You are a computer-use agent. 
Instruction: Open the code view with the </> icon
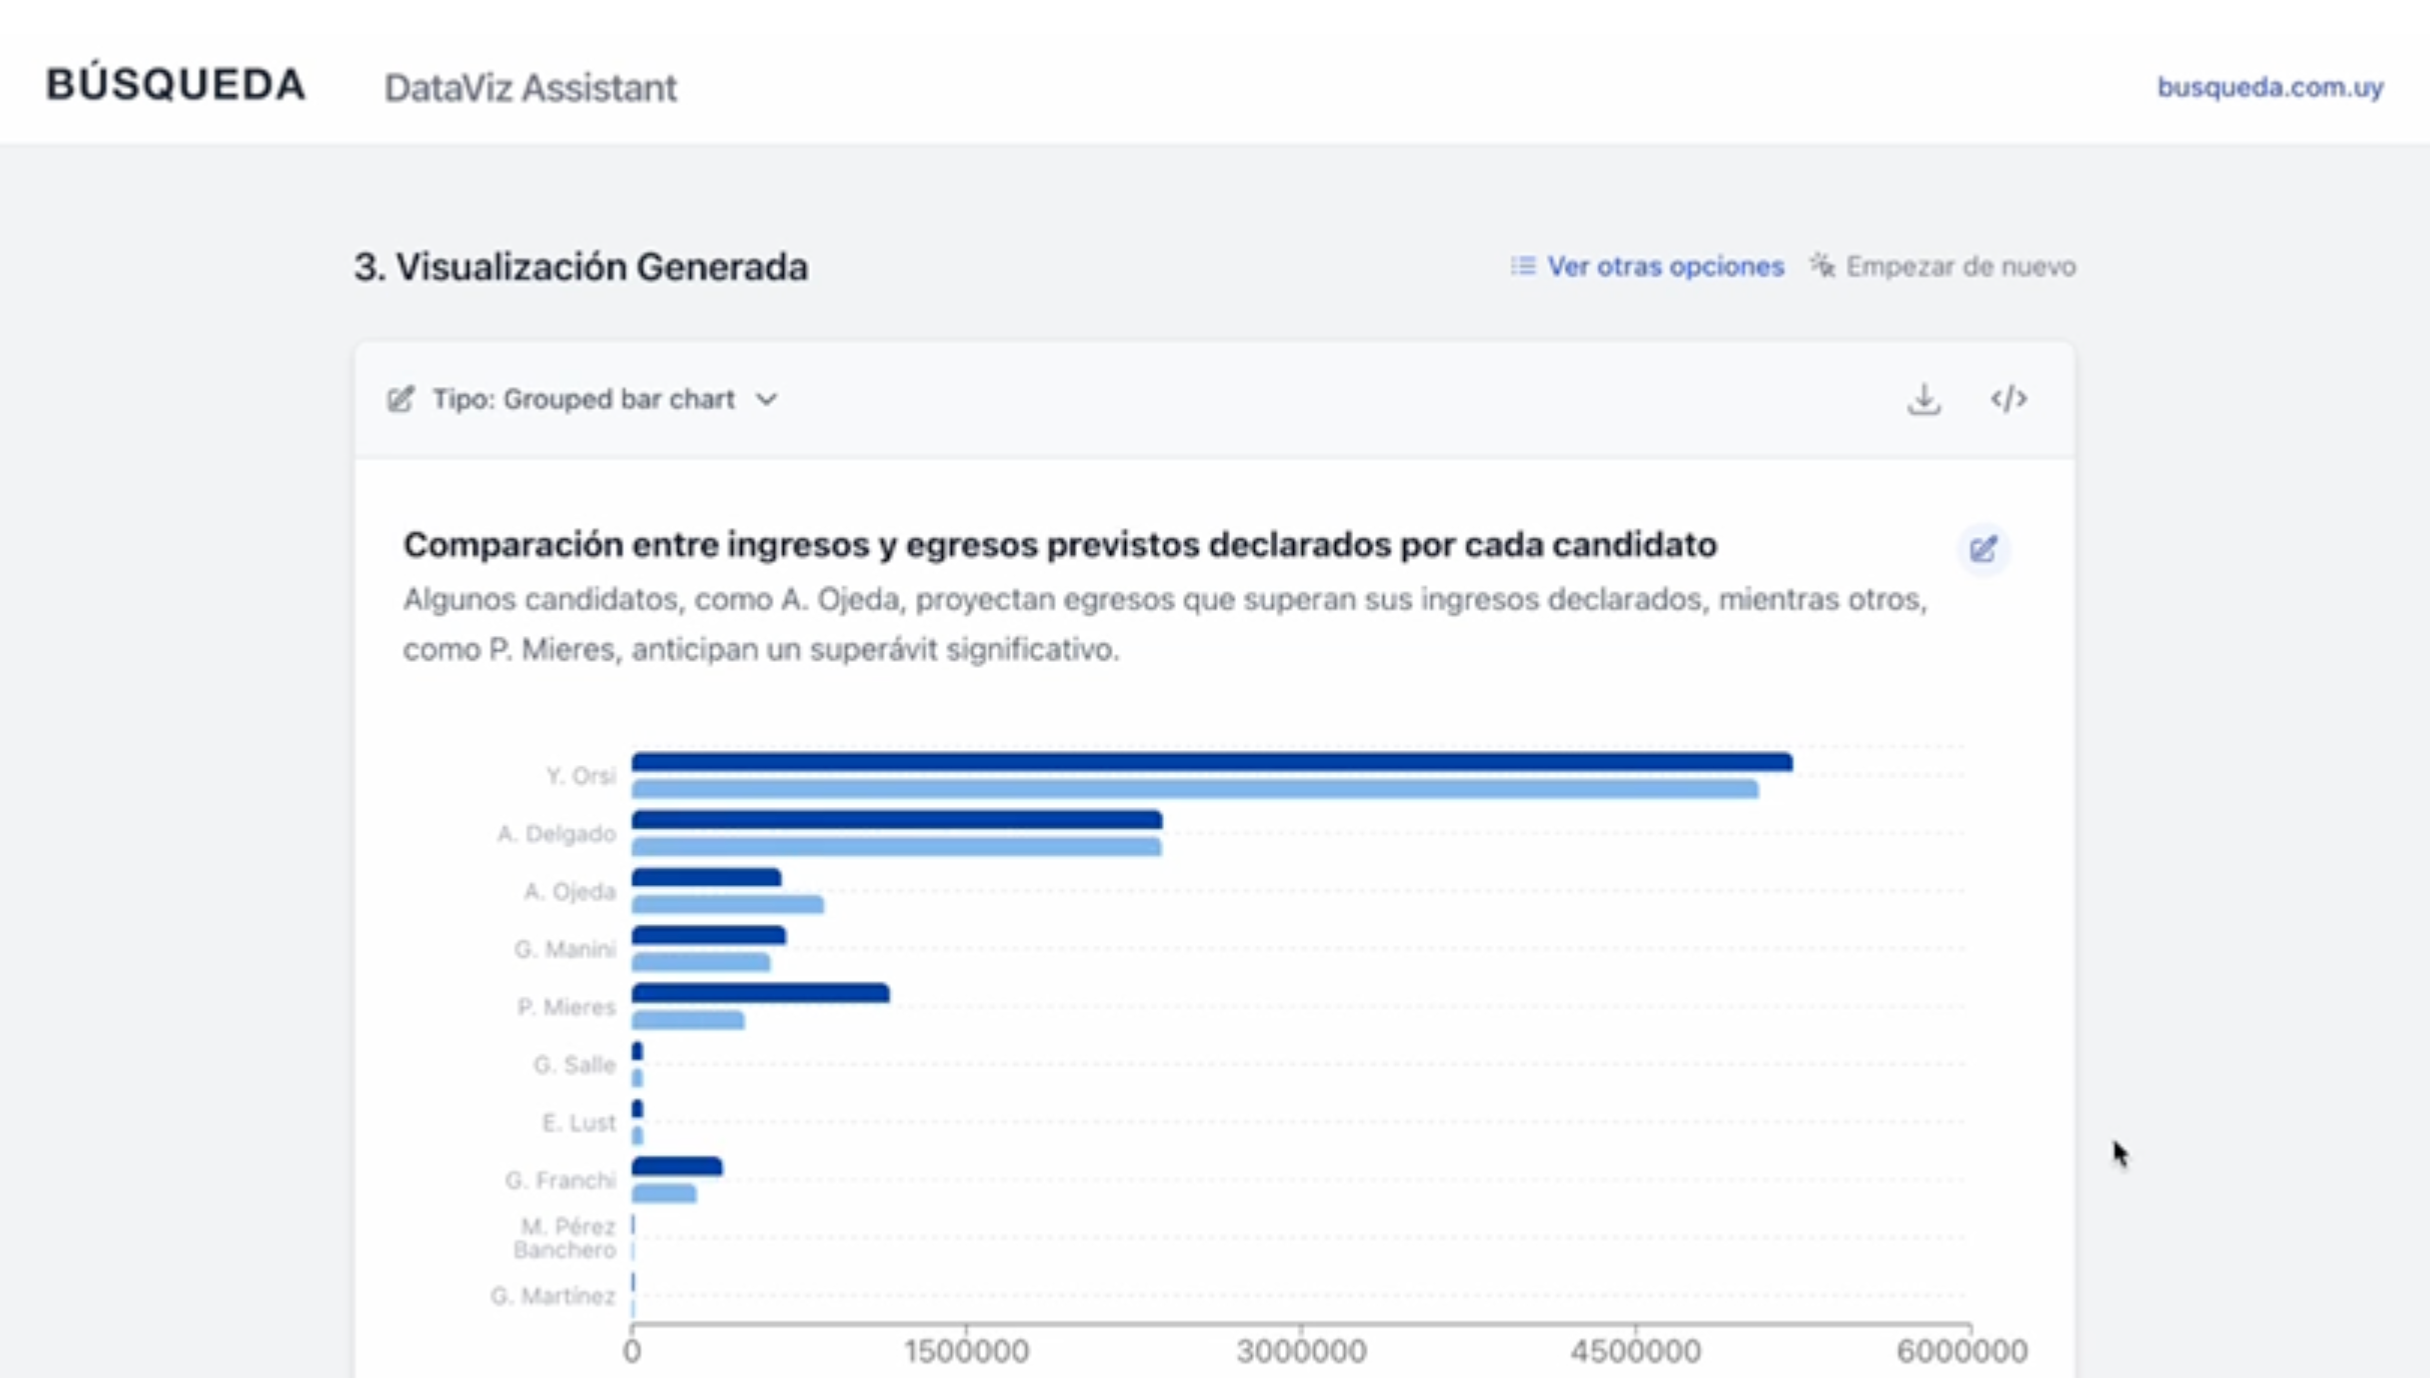(2010, 399)
